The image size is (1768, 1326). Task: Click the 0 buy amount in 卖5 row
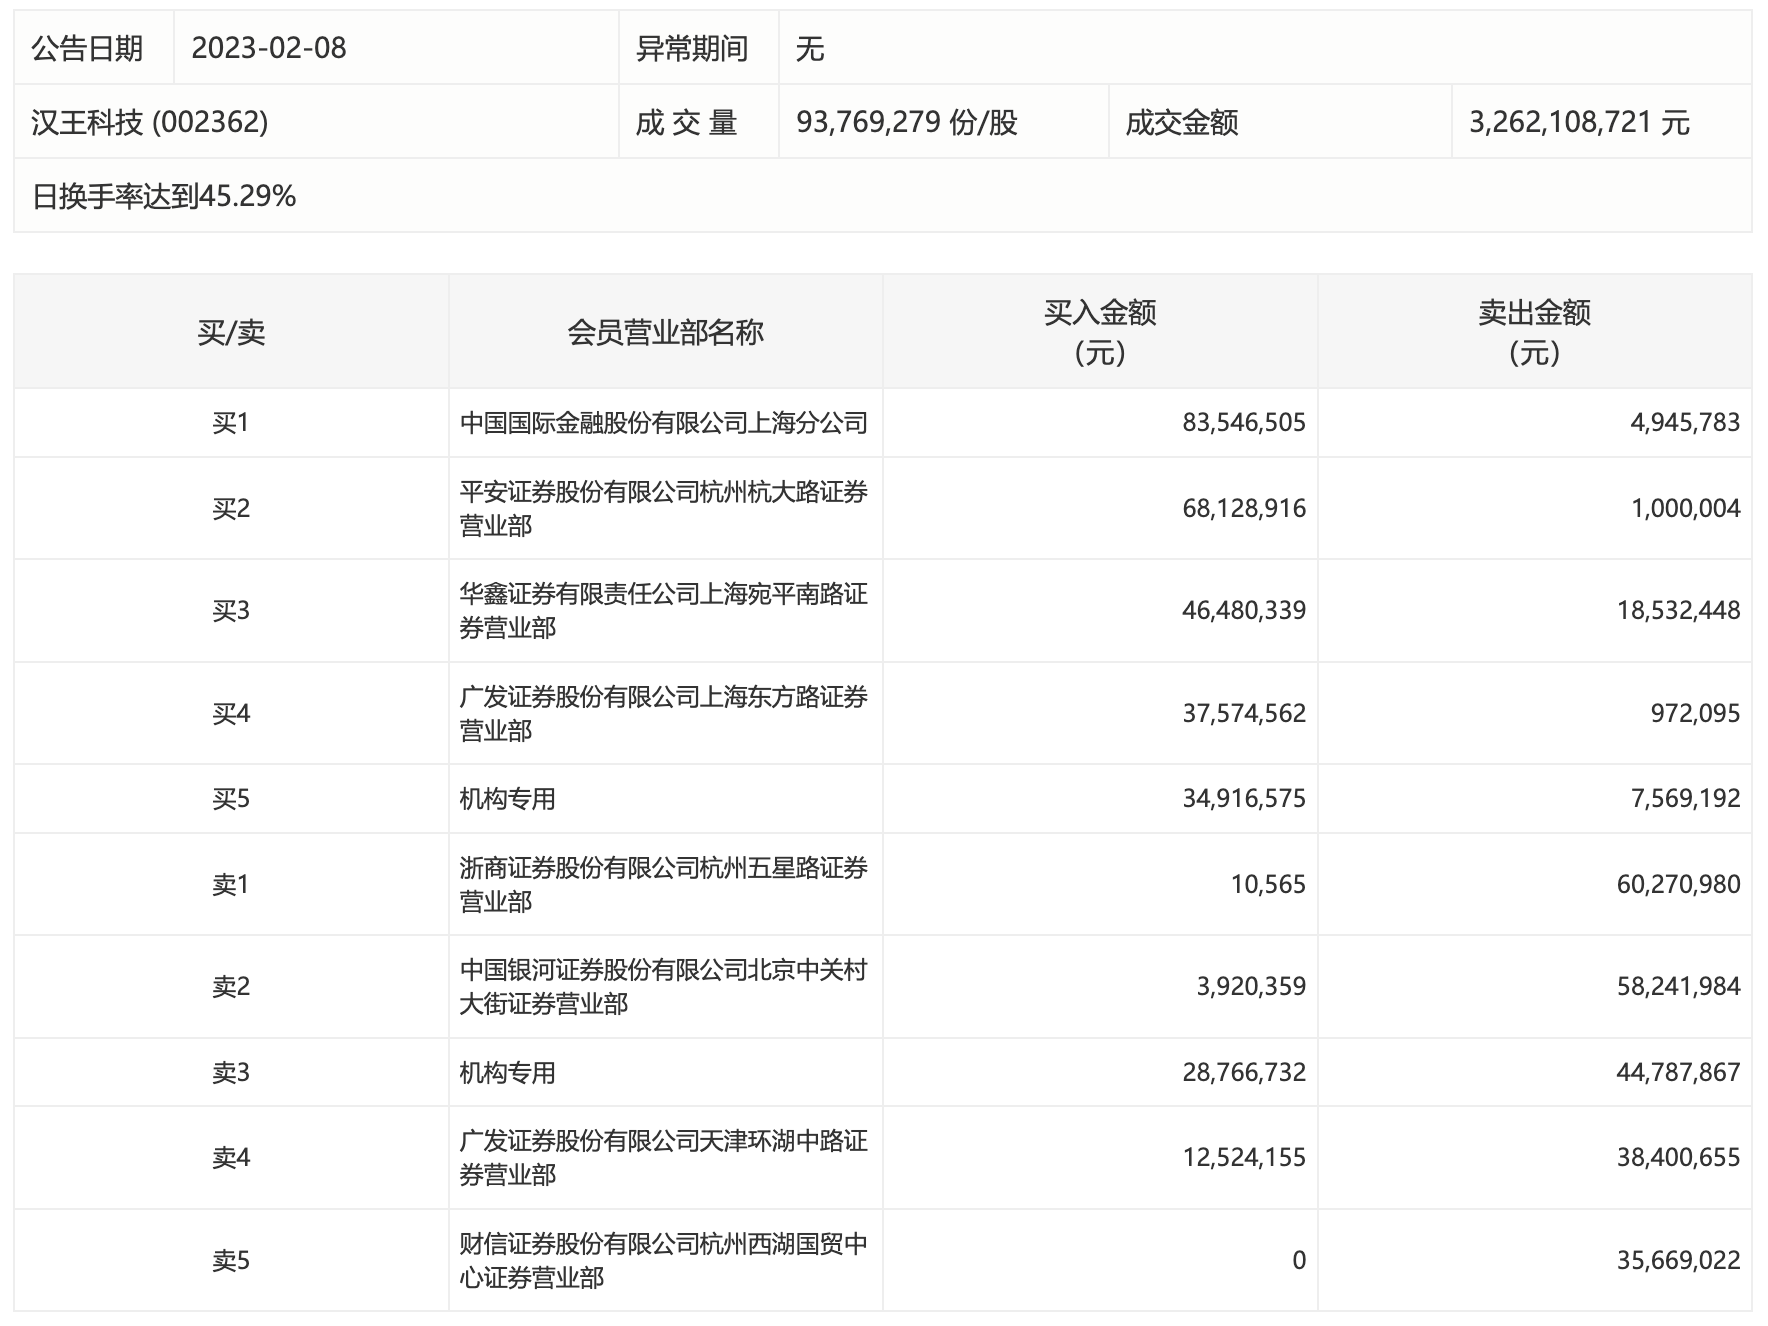click(1299, 1261)
